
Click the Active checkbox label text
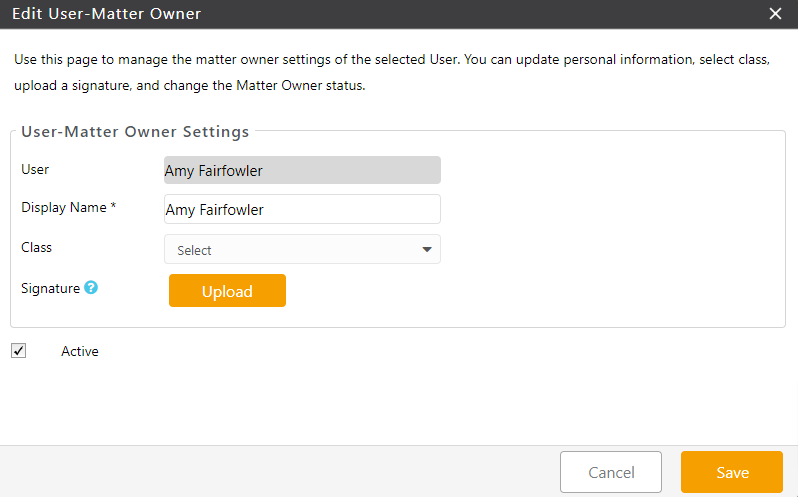[80, 352]
